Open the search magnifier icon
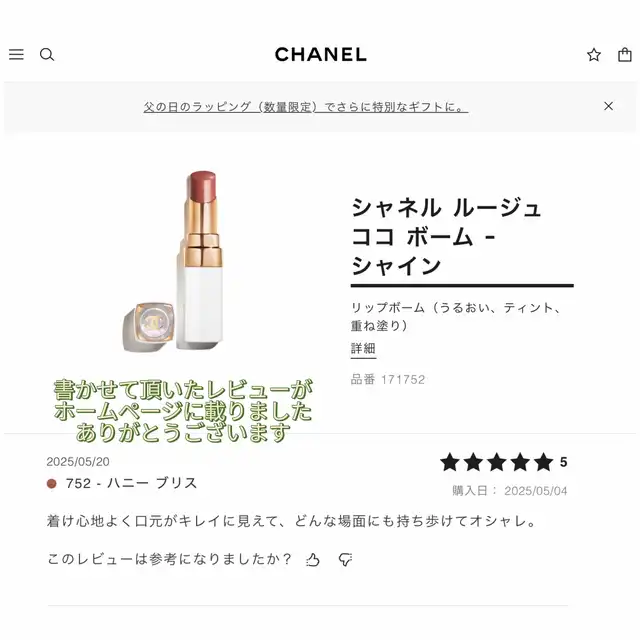This screenshot has width=640, height=640. (47, 55)
